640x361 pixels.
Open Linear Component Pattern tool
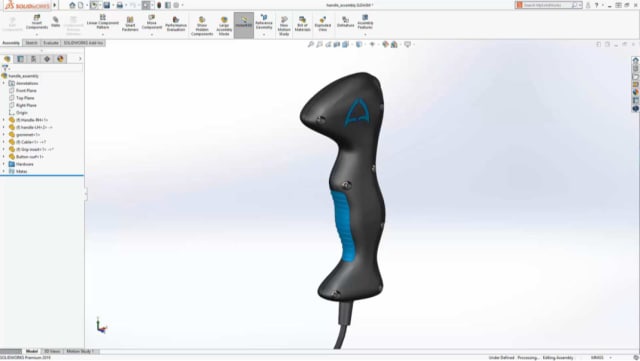point(102,22)
